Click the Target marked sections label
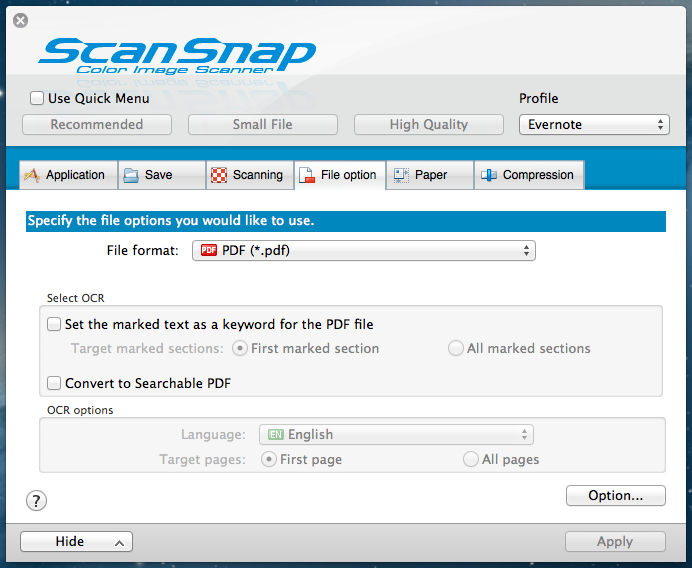The width and height of the screenshot is (692, 568). click(147, 349)
